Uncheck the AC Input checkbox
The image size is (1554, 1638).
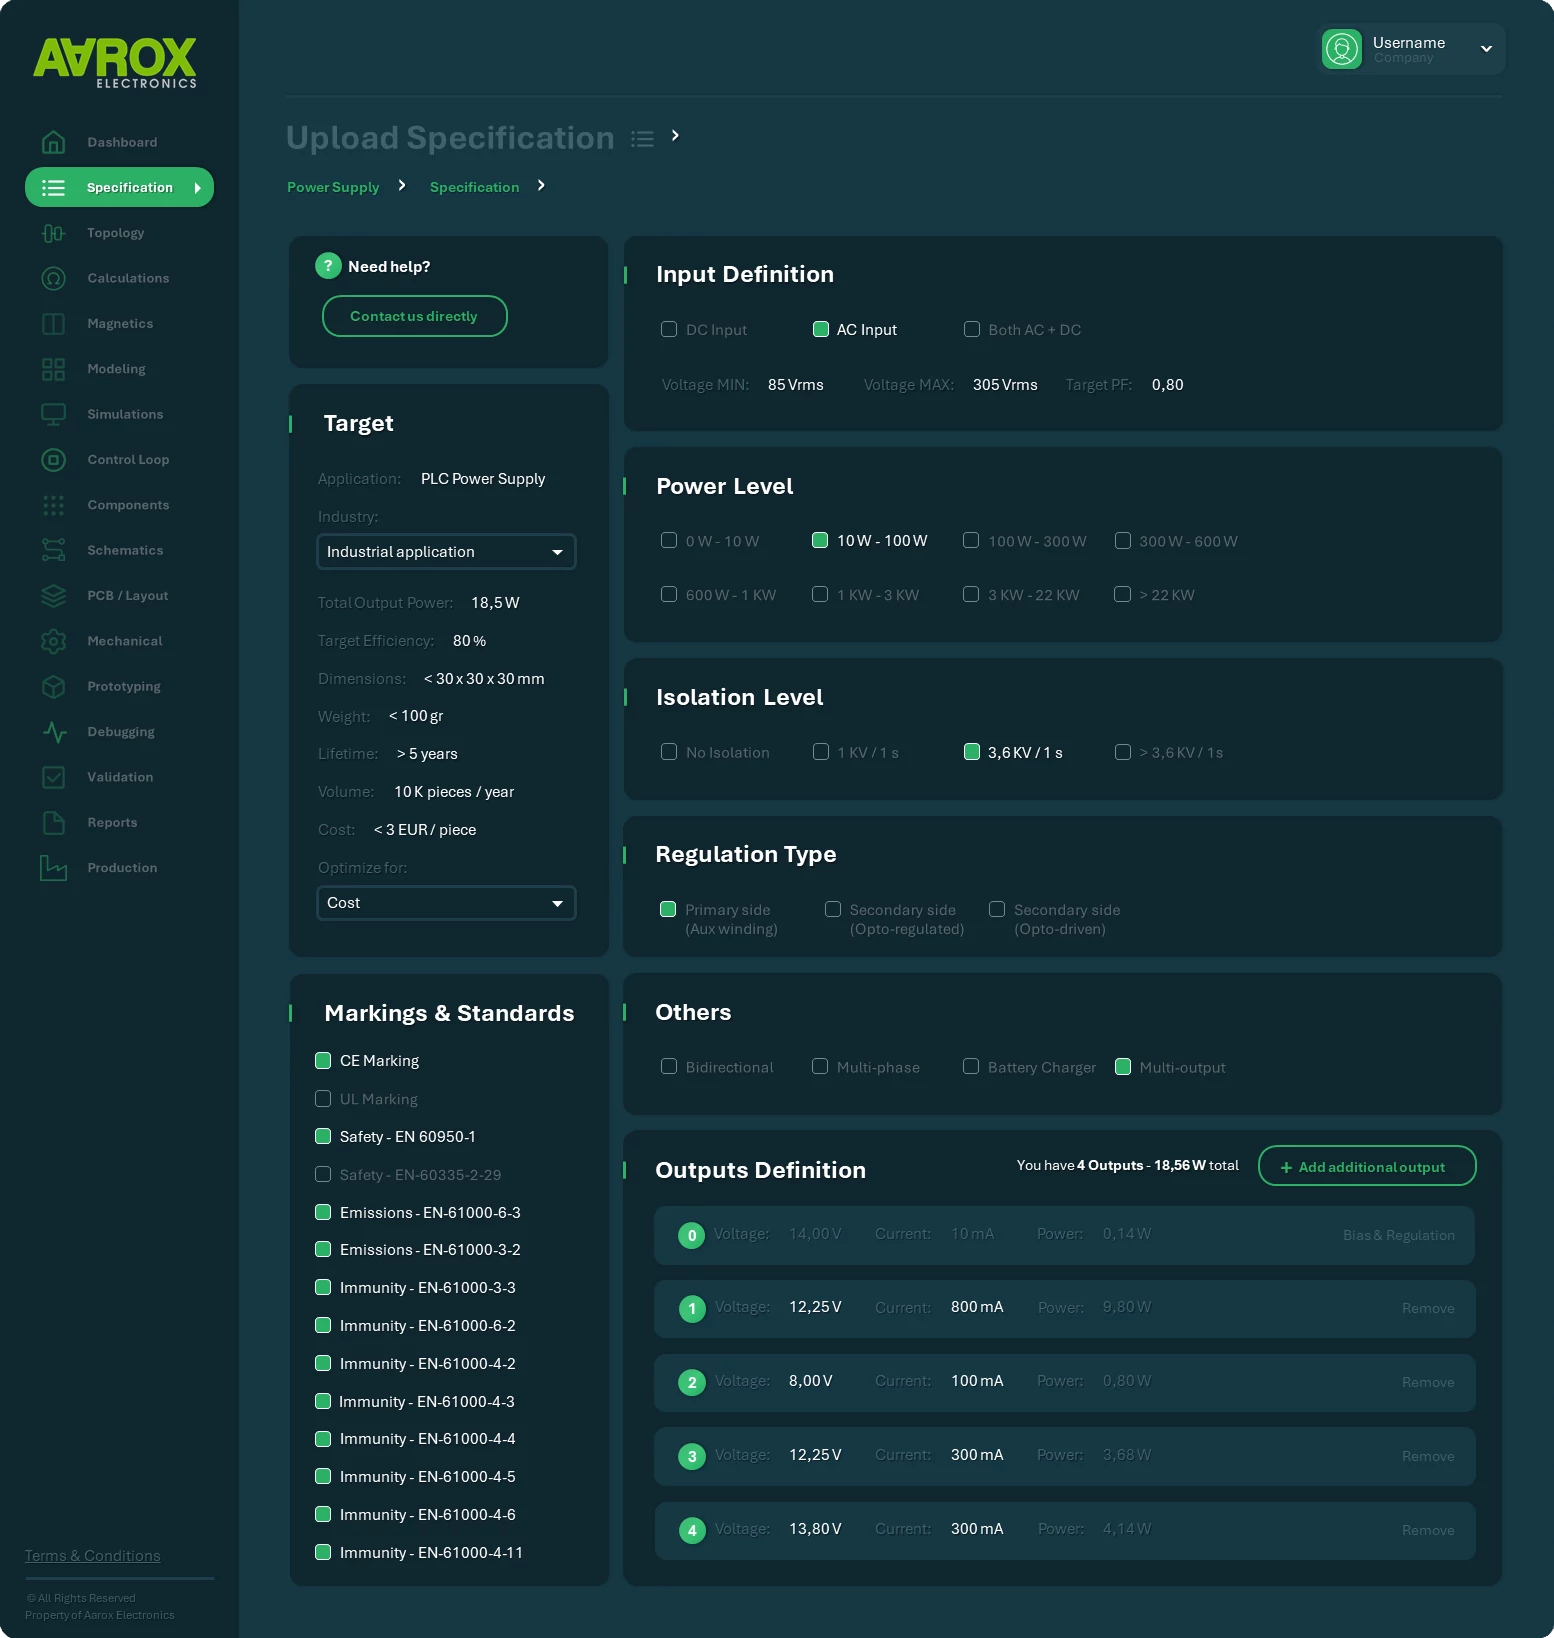821,329
